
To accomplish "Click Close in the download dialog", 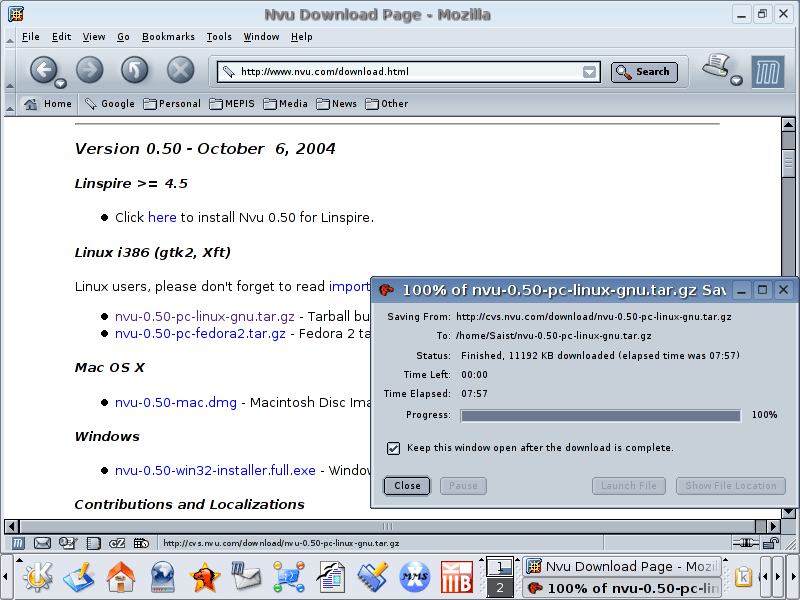I will [407, 486].
